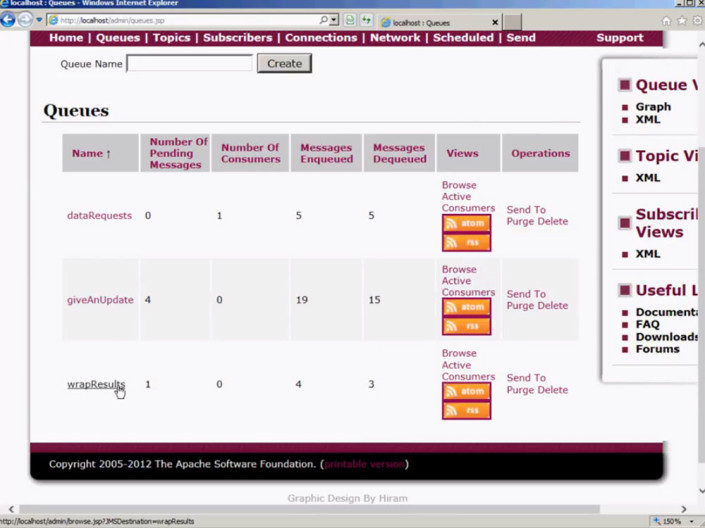Go back using the browser back arrow
This screenshot has width=705, height=528.
point(9,20)
